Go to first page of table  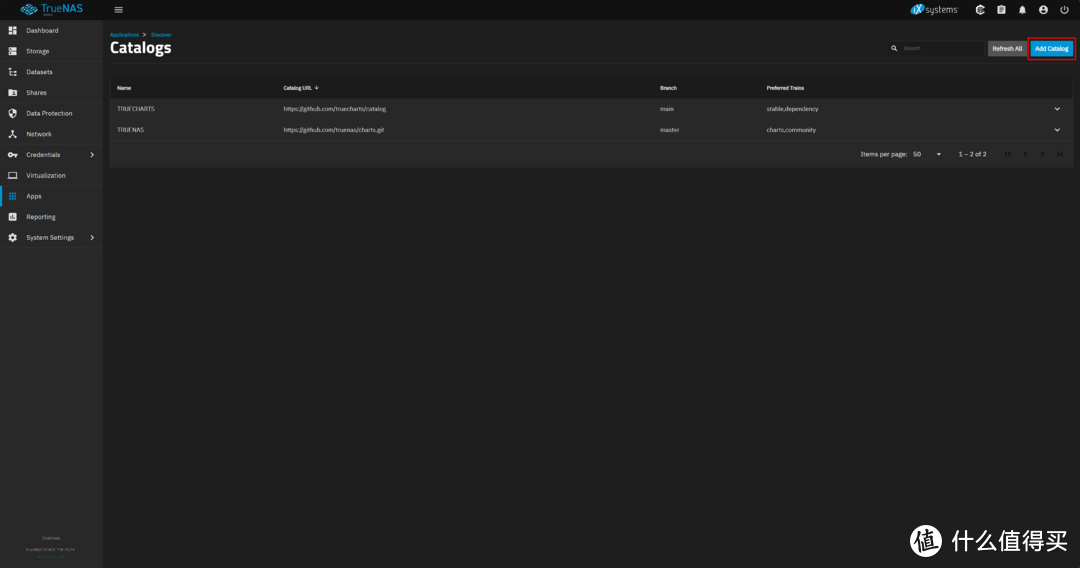(1008, 154)
